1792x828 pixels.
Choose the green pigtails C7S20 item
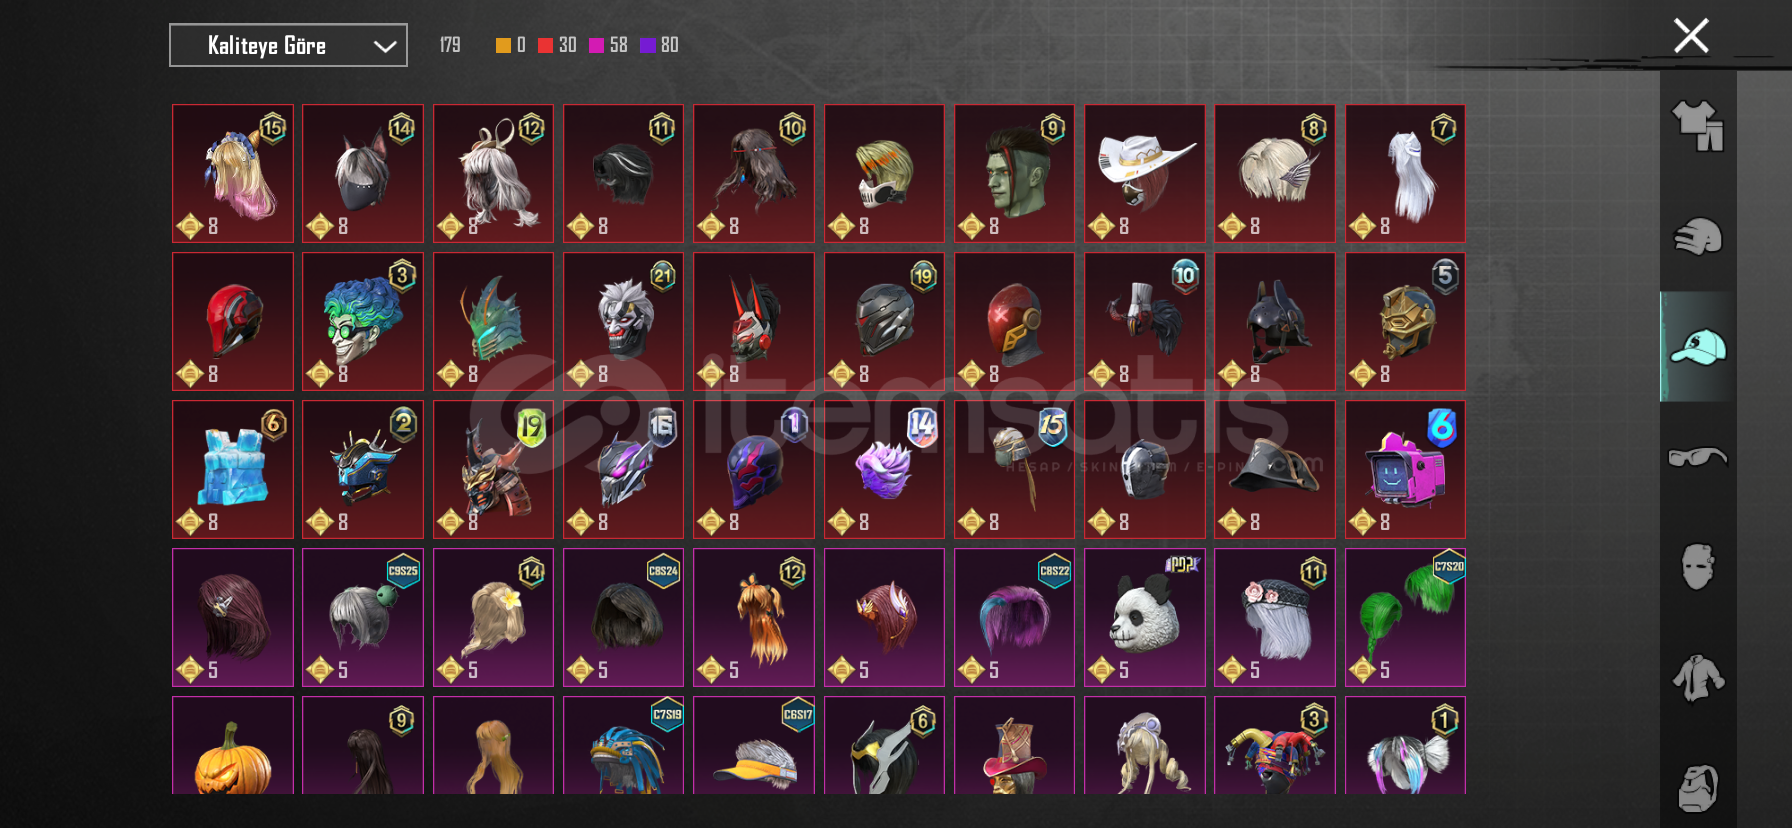(1405, 617)
